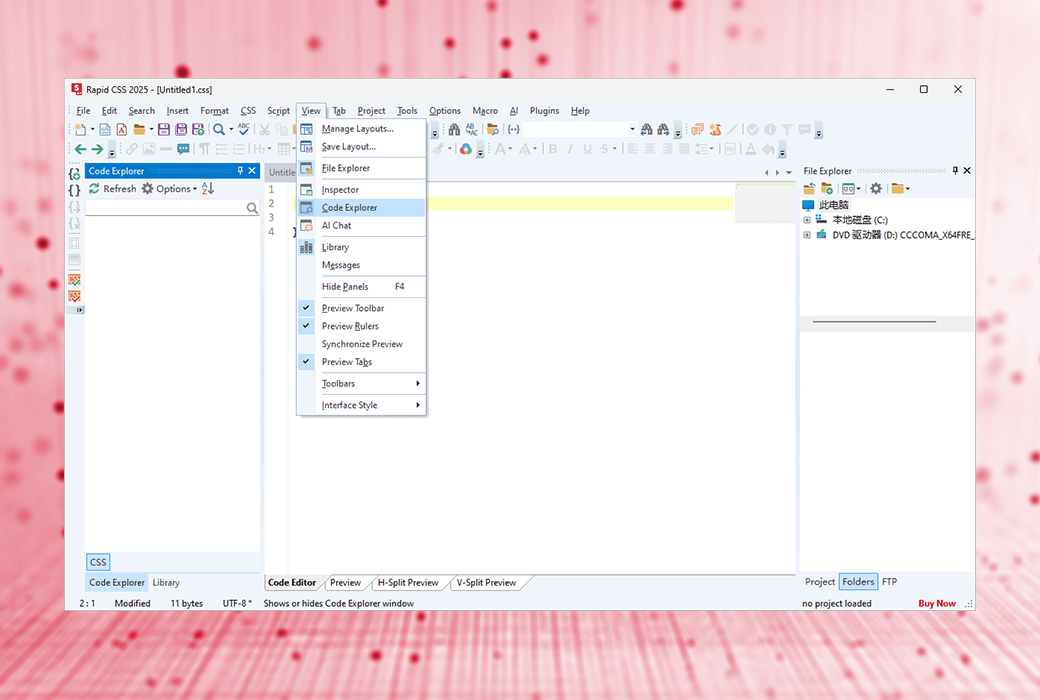Click the AB-AC Replace icon
1040x700 pixels.
(472, 129)
